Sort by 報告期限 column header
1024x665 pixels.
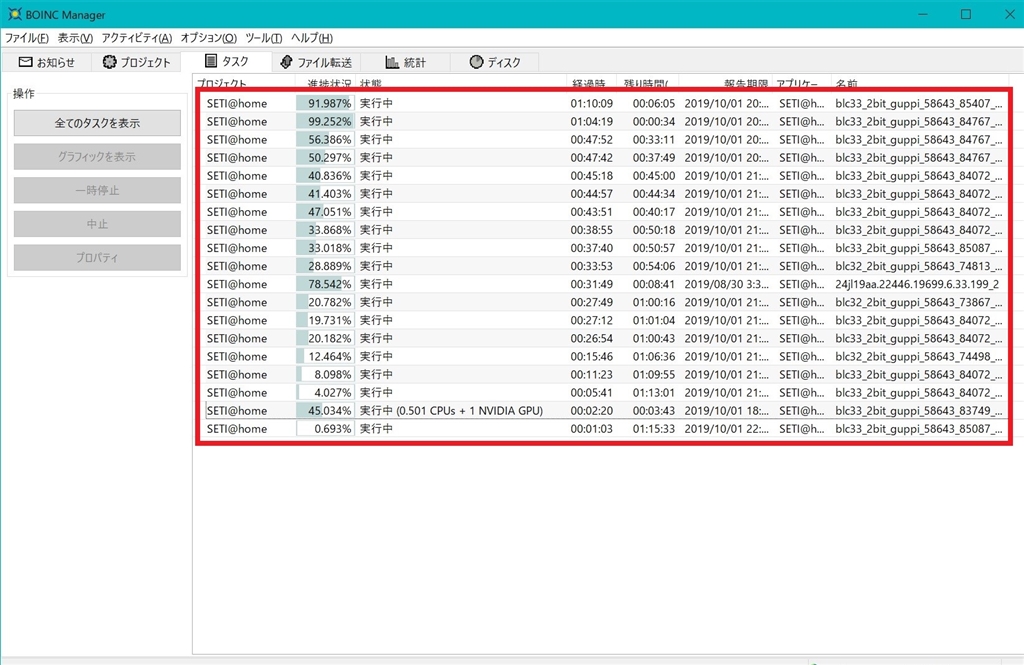(x=726, y=83)
